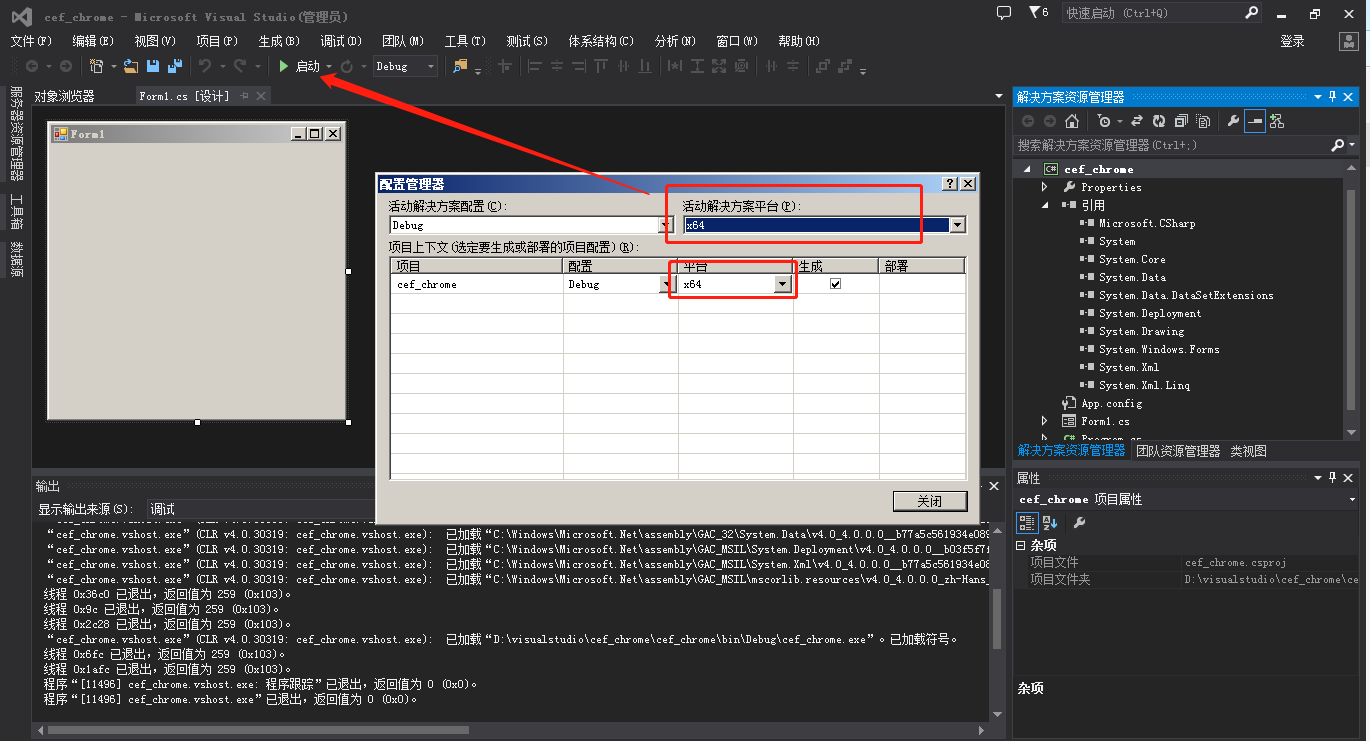
Task: Click the Show All Files icon in Solution Explorer
Action: coord(1203,121)
